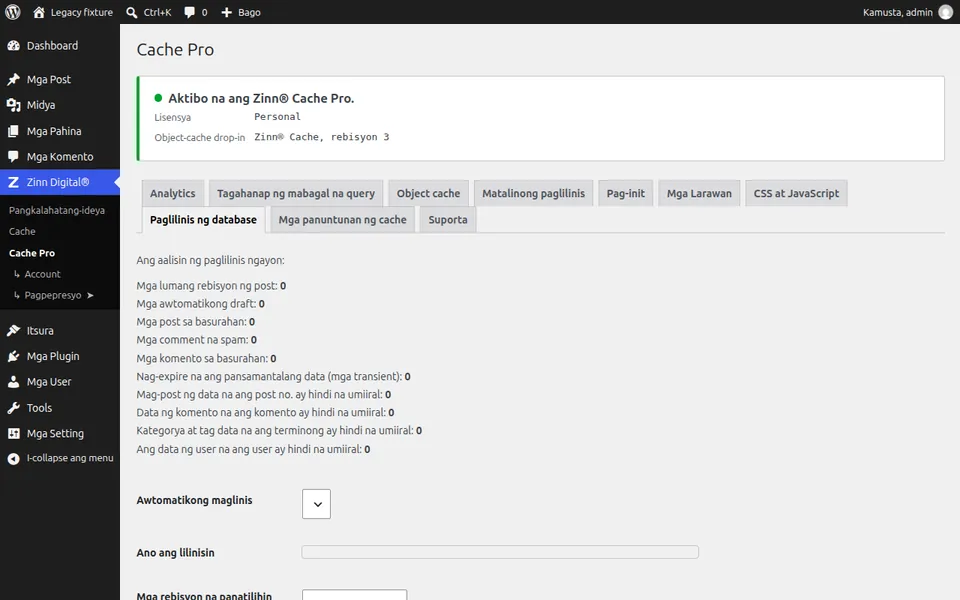
Task: Click the Mga awtomatikong draft count text
Action: (x=201, y=304)
